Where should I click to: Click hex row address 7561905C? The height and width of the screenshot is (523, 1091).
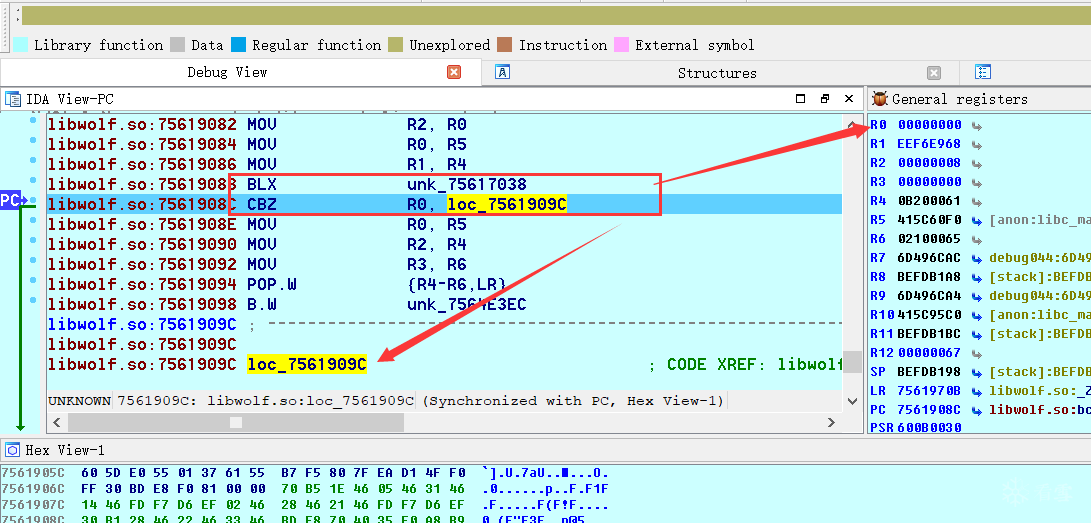pos(33,473)
